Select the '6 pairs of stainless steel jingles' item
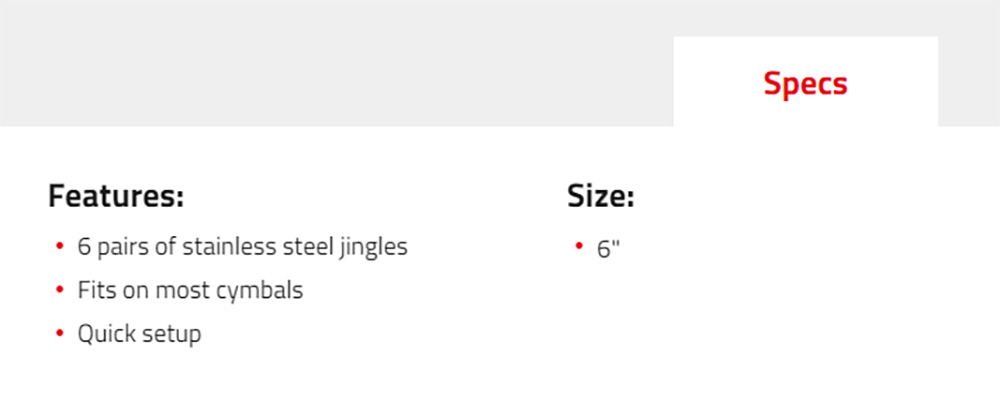 pyautogui.click(x=242, y=247)
